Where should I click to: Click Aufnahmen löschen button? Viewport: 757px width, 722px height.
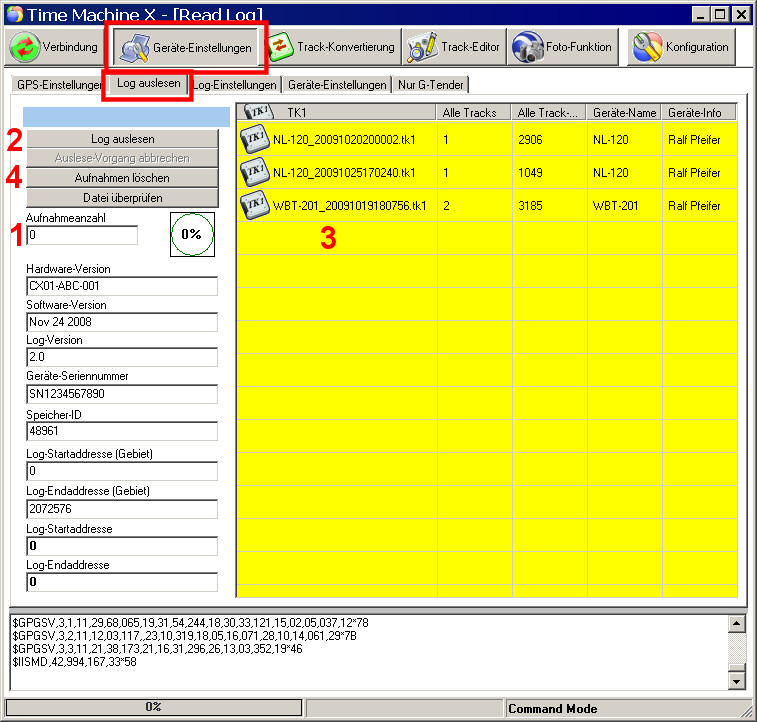click(x=122, y=177)
